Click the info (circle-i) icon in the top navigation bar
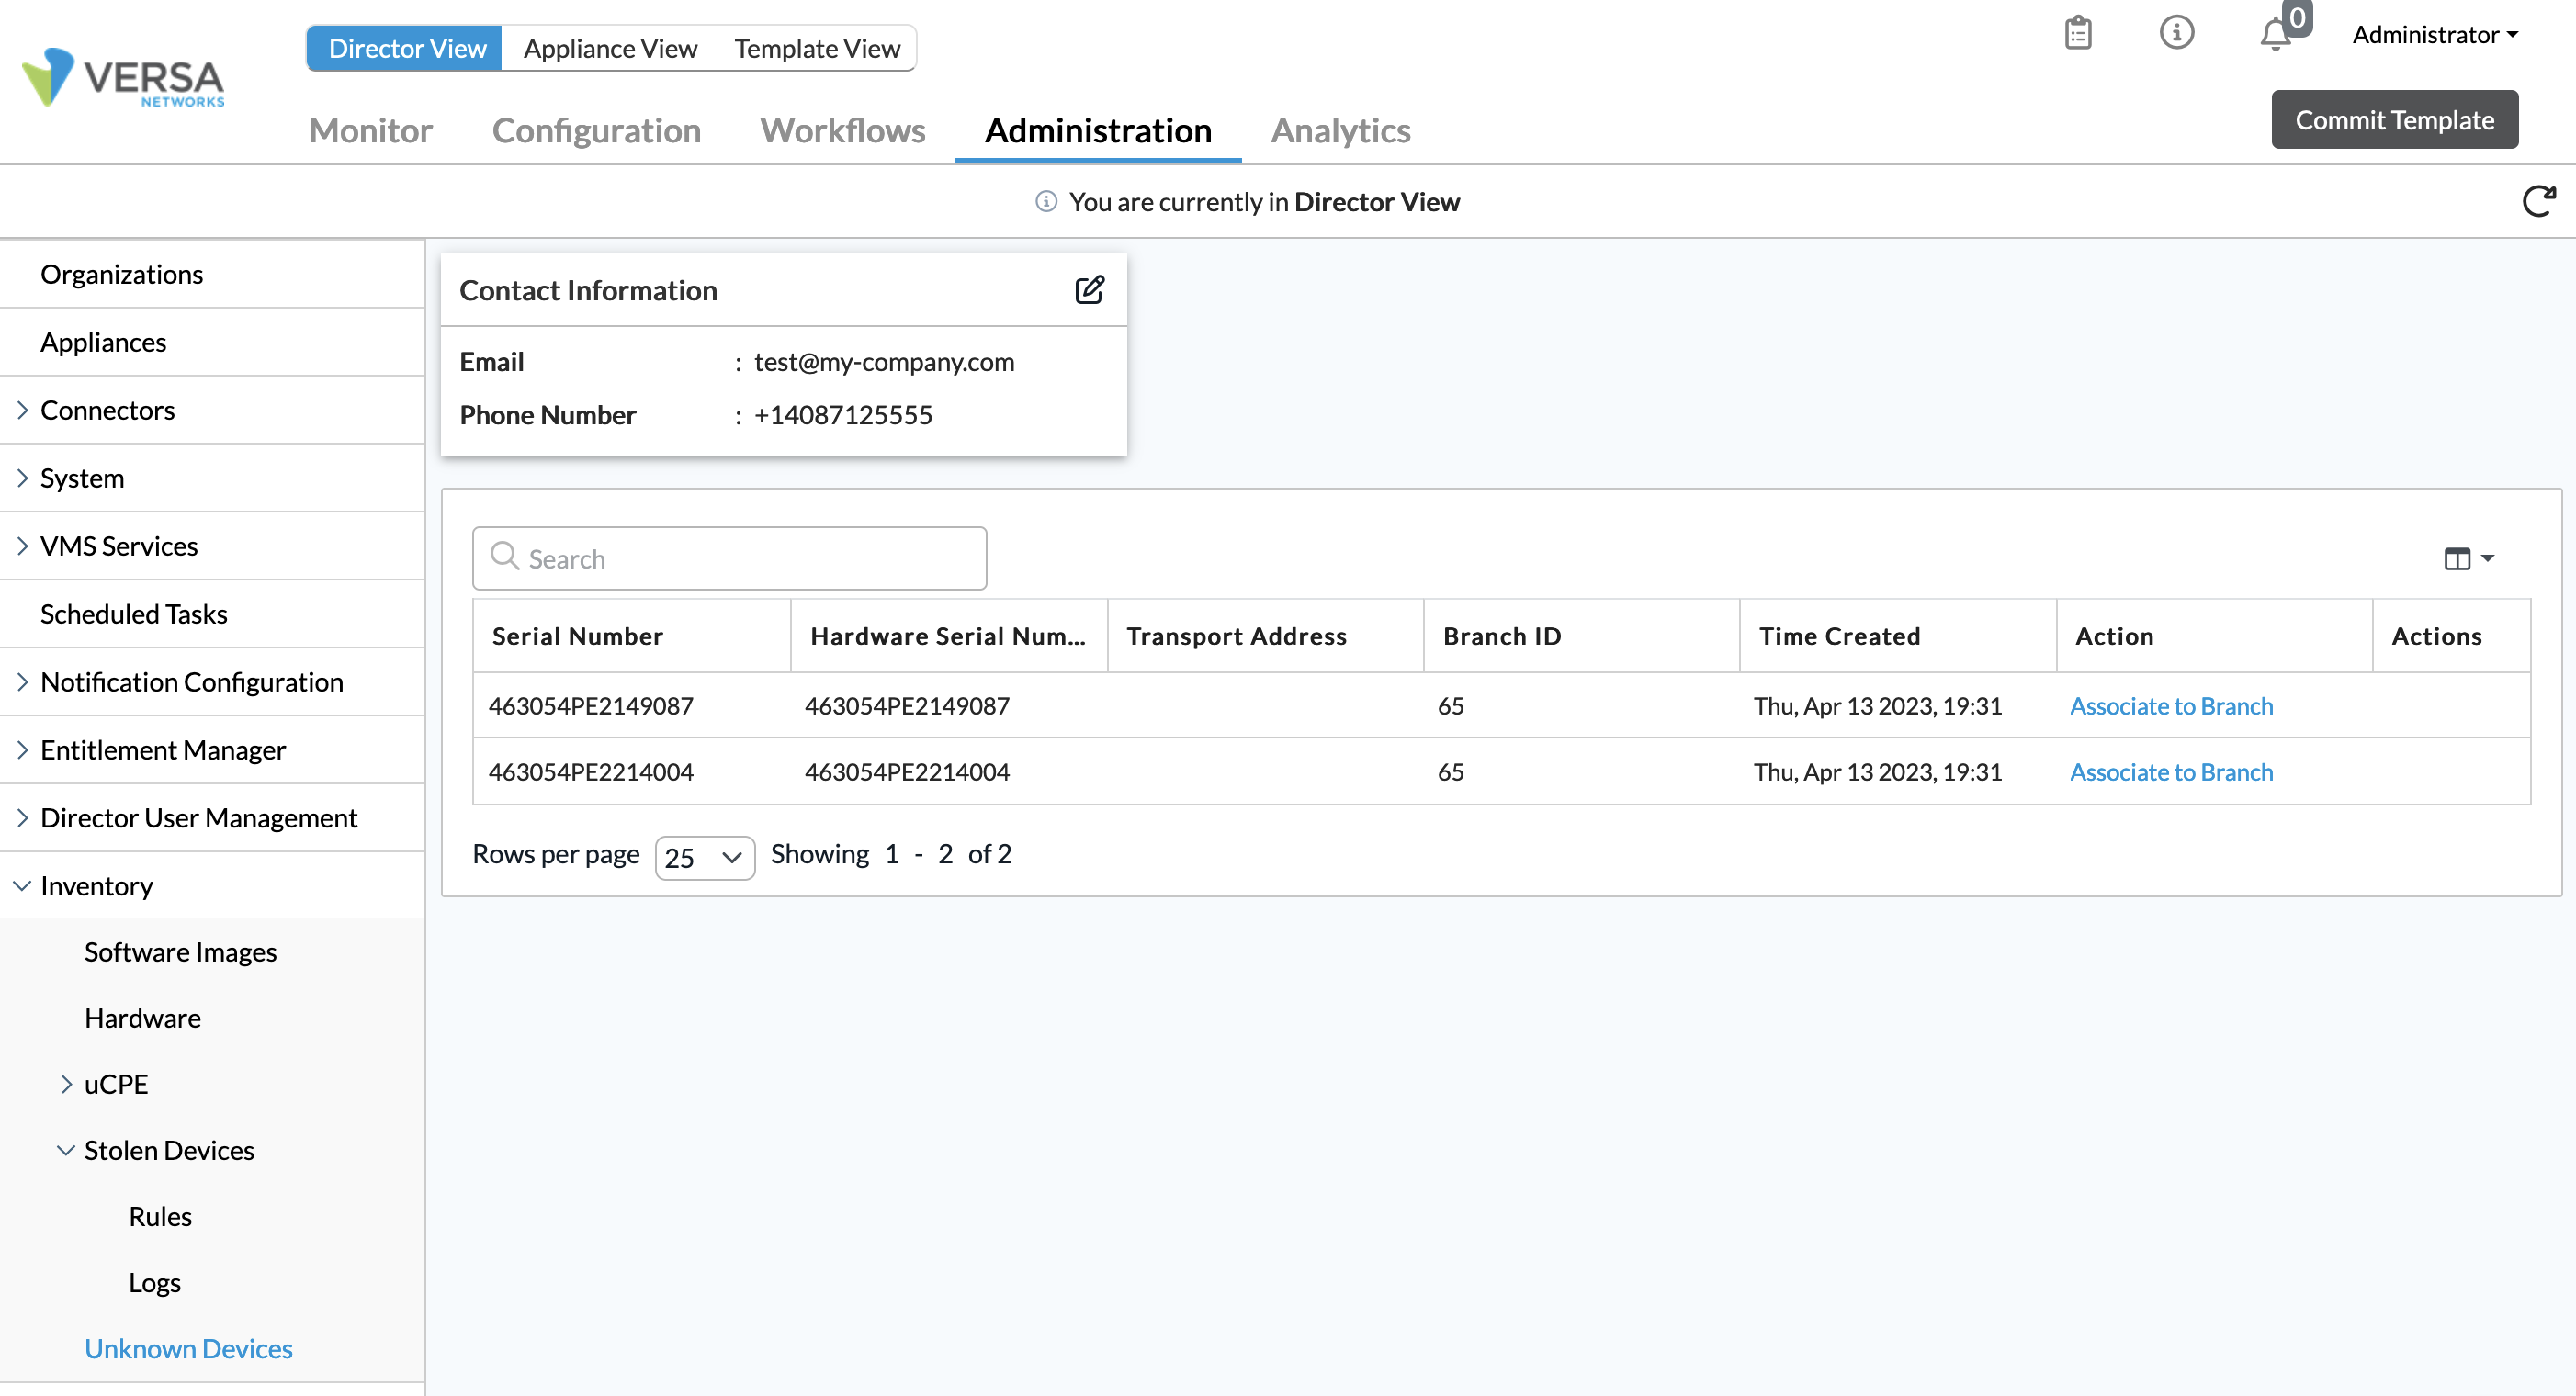This screenshot has width=2576, height=1396. click(2175, 33)
